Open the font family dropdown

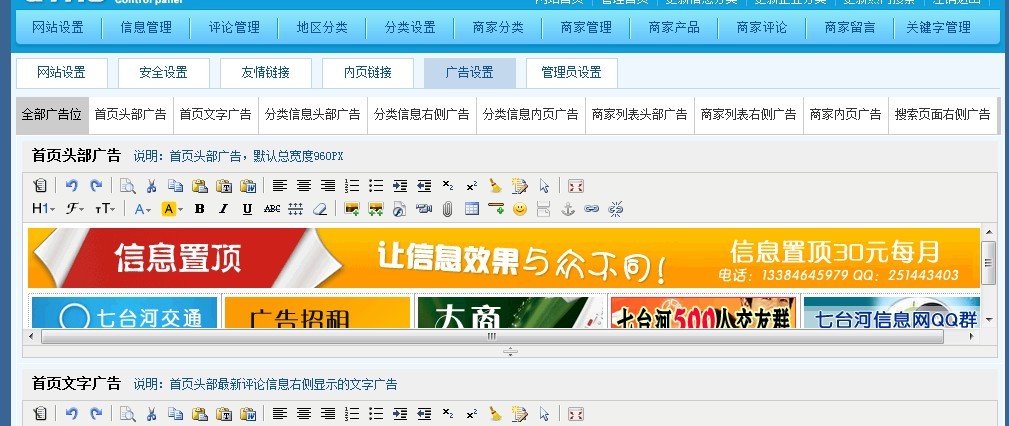click(75, 209)
